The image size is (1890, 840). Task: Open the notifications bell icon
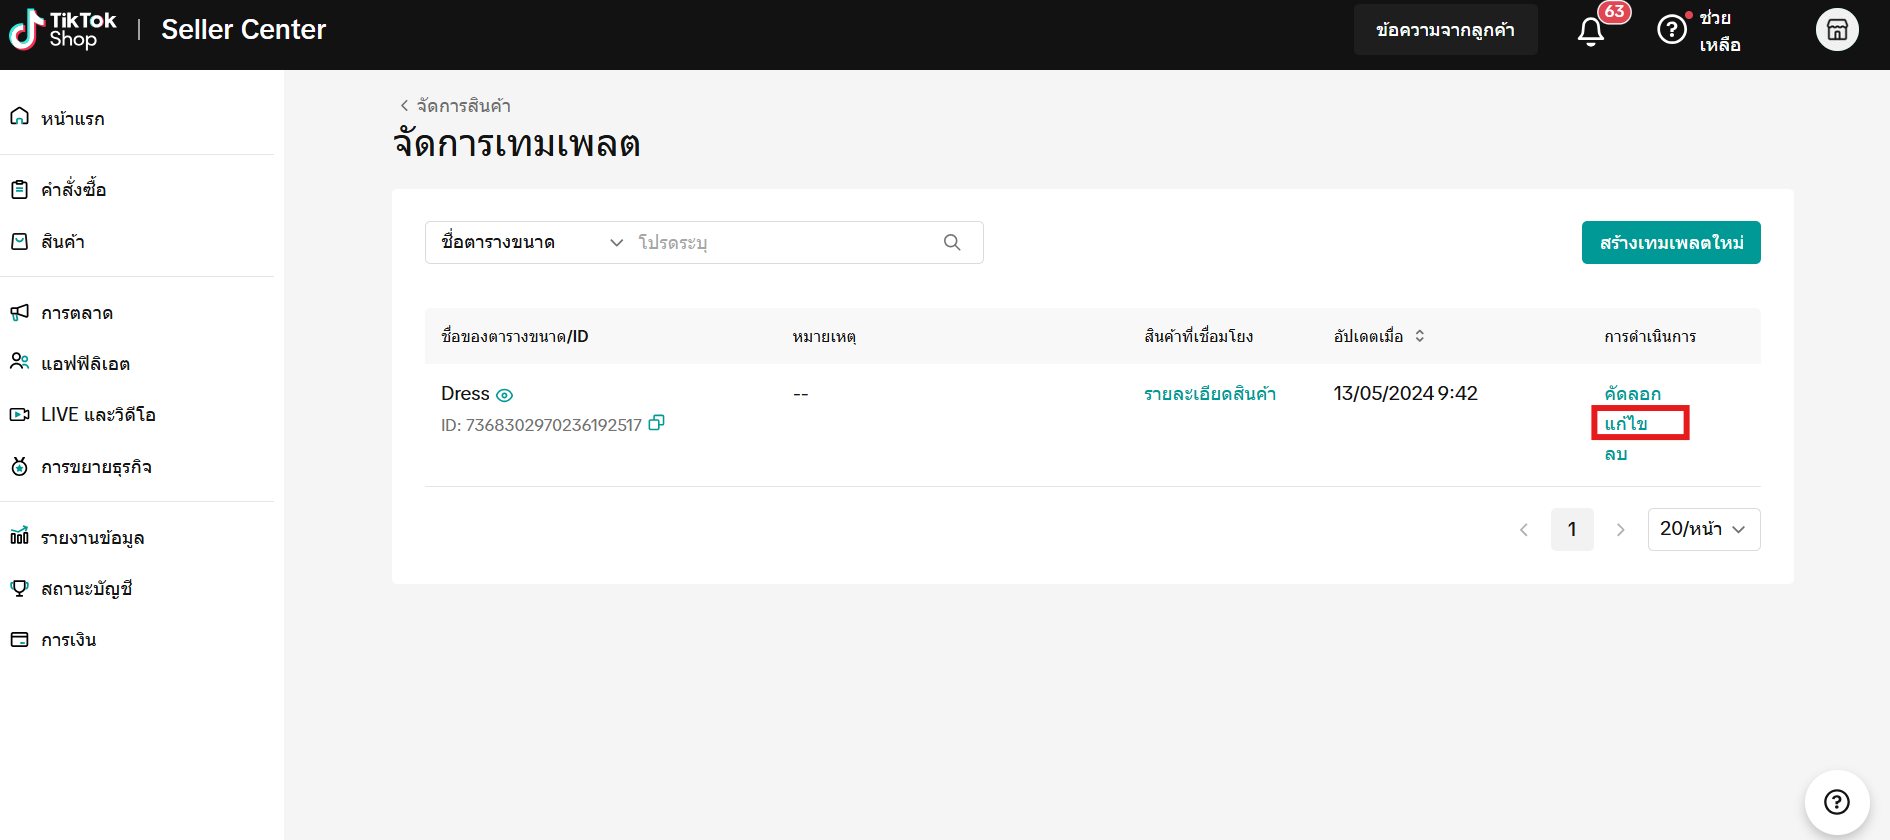click(x=1591, y=31)
